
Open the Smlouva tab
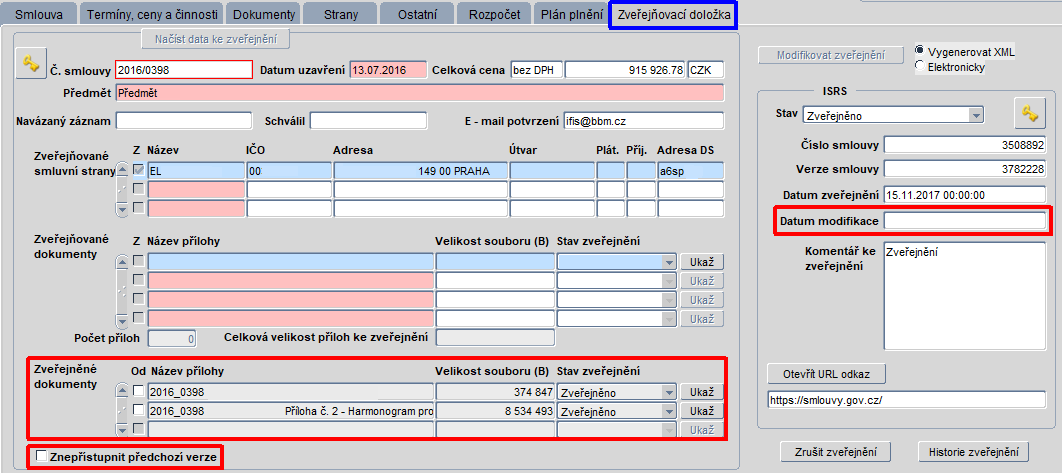(x=39, y=14)
